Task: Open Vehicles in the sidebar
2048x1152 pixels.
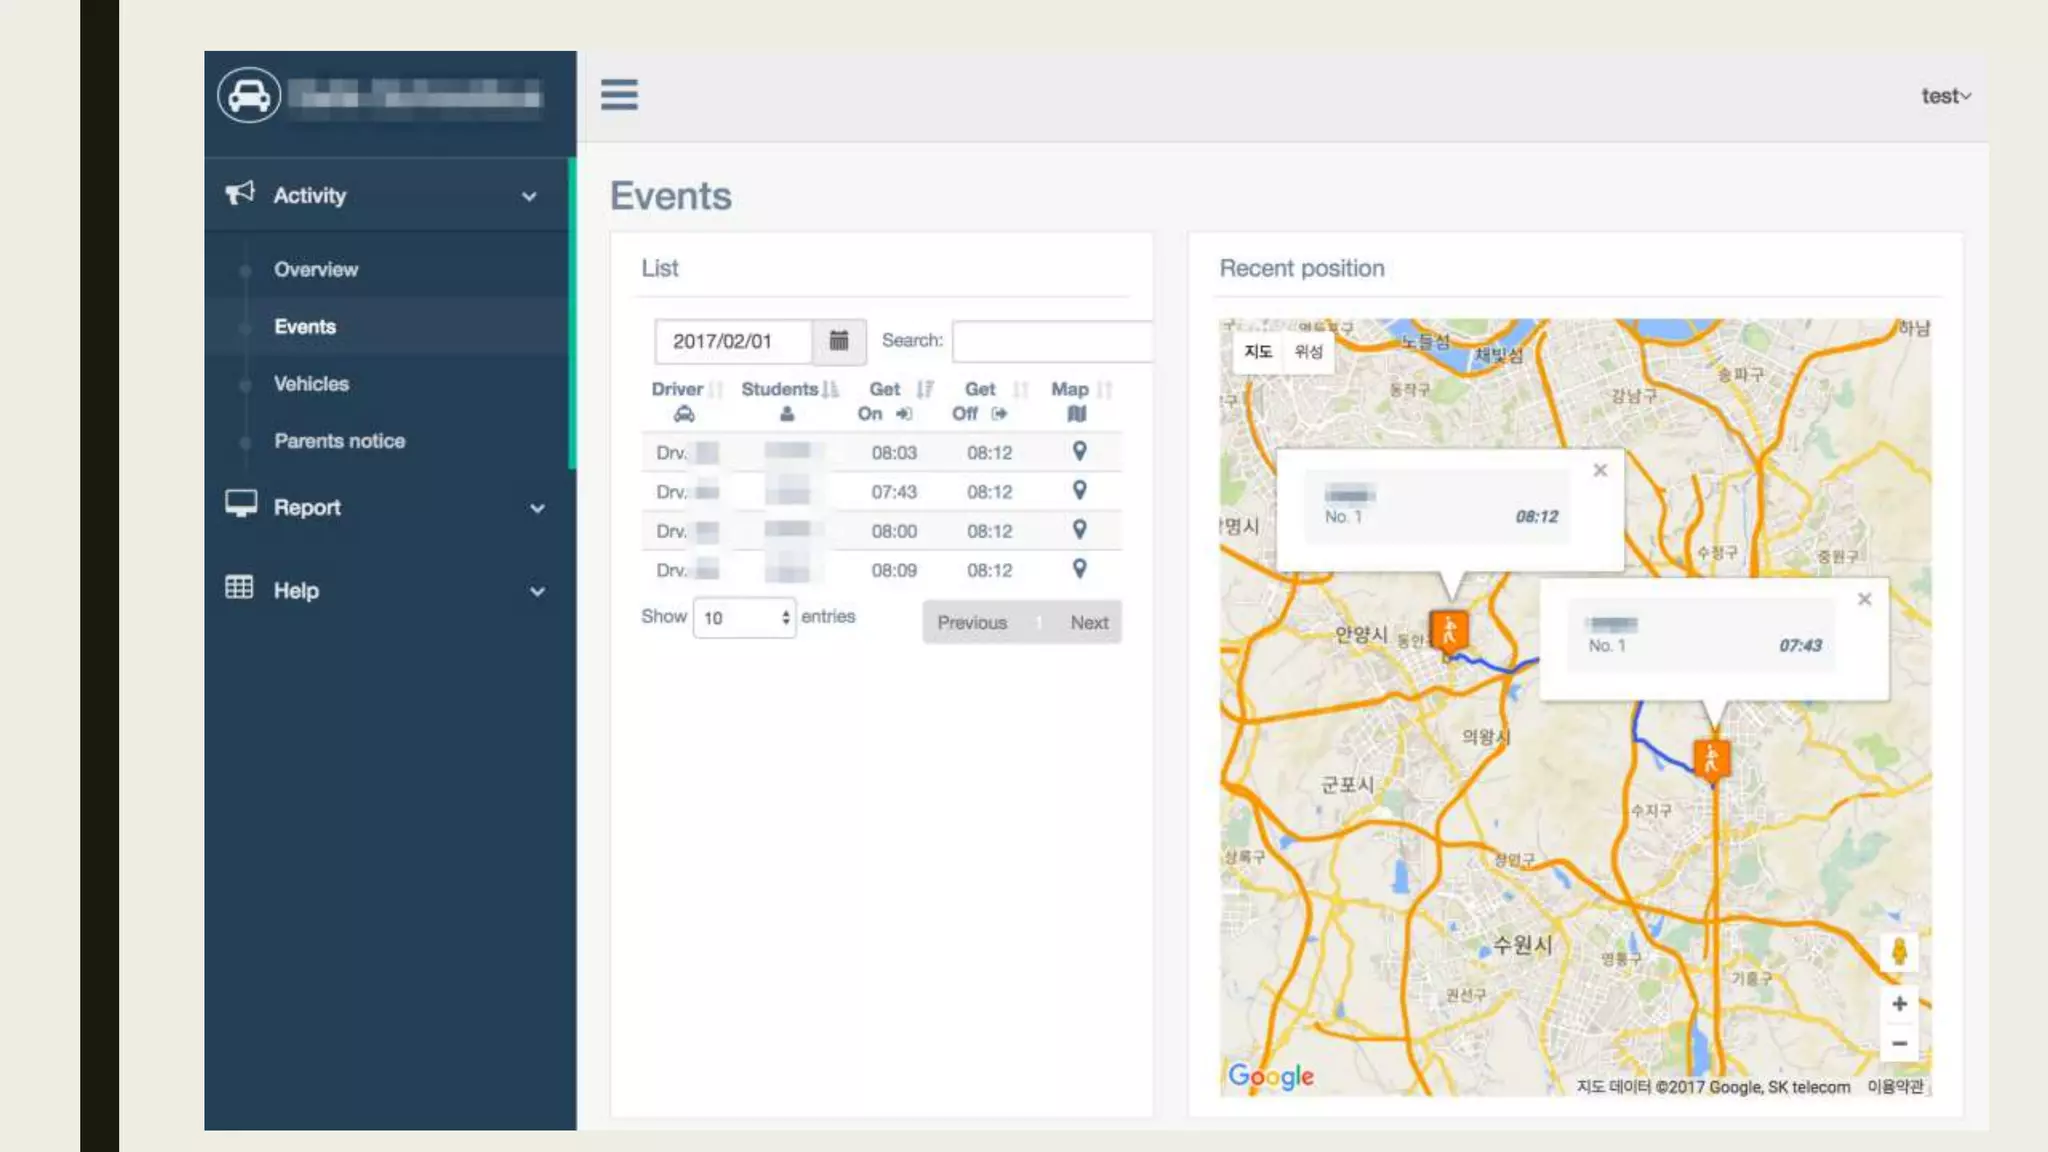Action: [311, 384]
